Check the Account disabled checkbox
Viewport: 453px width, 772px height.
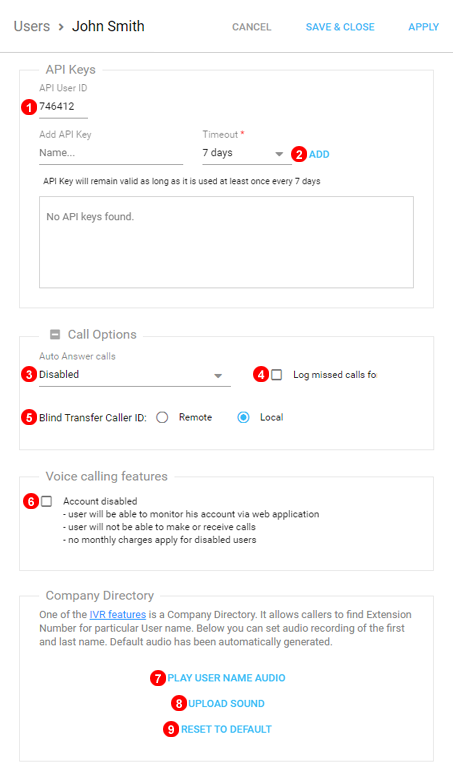[46, 501]
